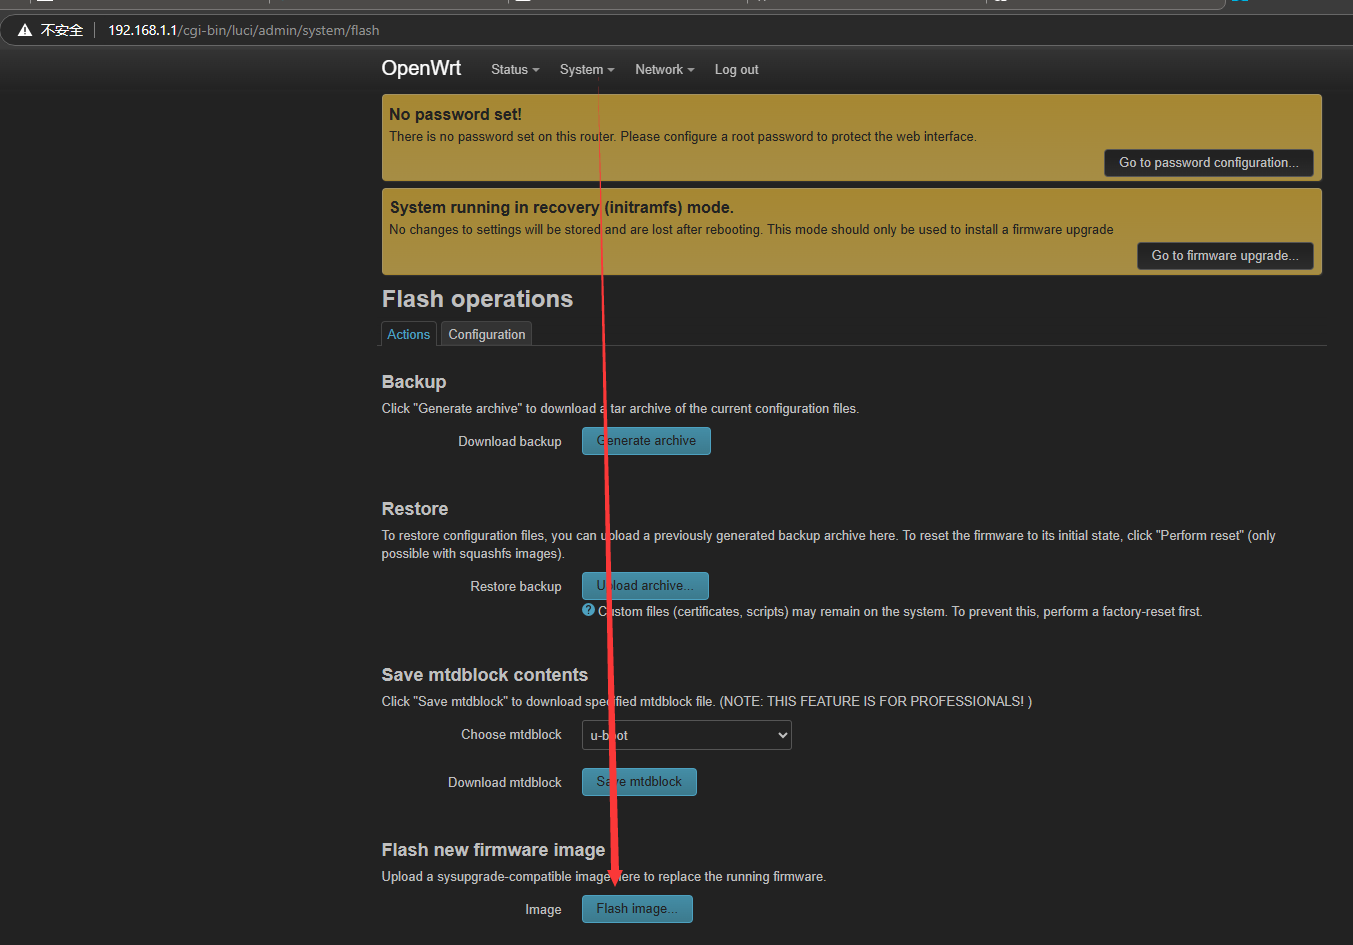
Task: Open the System dropdown menu
Action: tap(586, 70)
